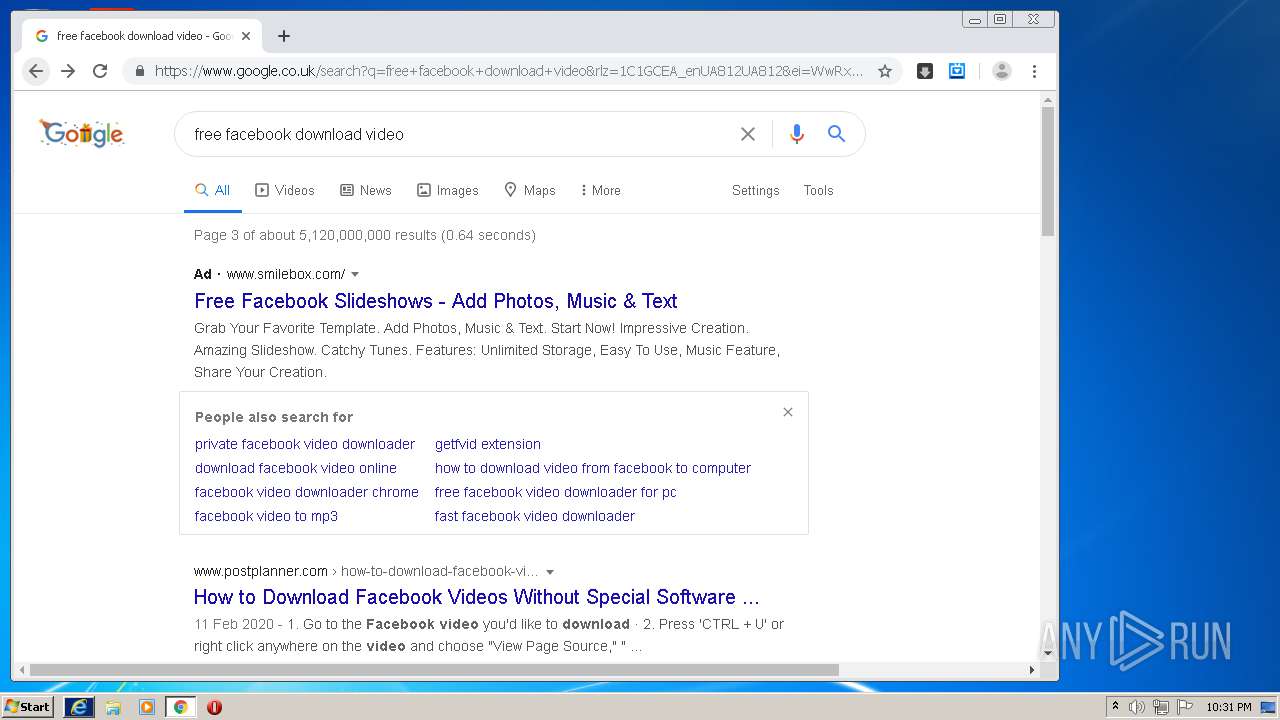Search how to download video from facebook to computer

(593, 468)
